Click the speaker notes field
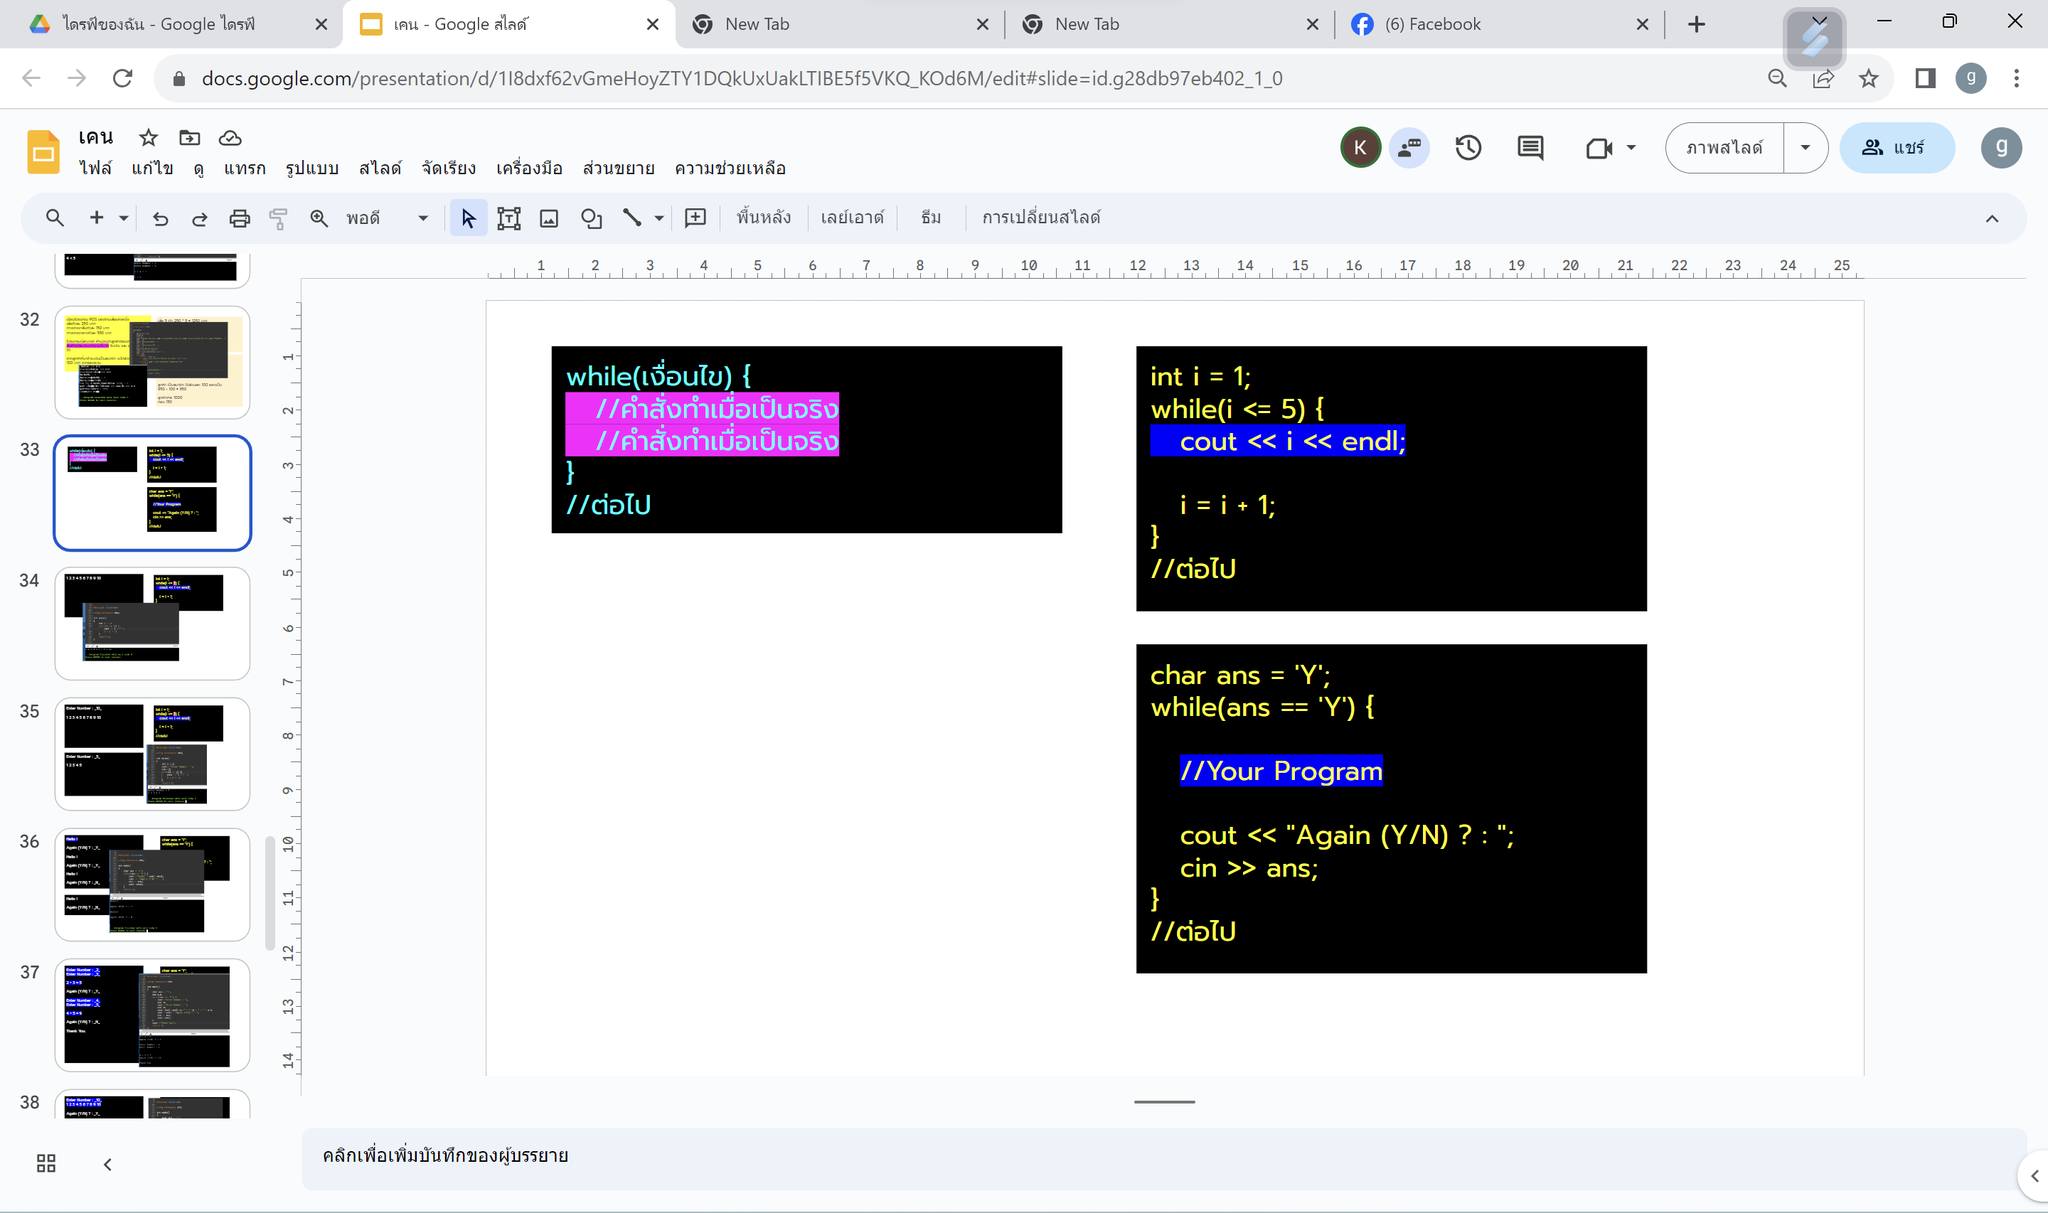2048x1213 pixels. (1164, 1157)
